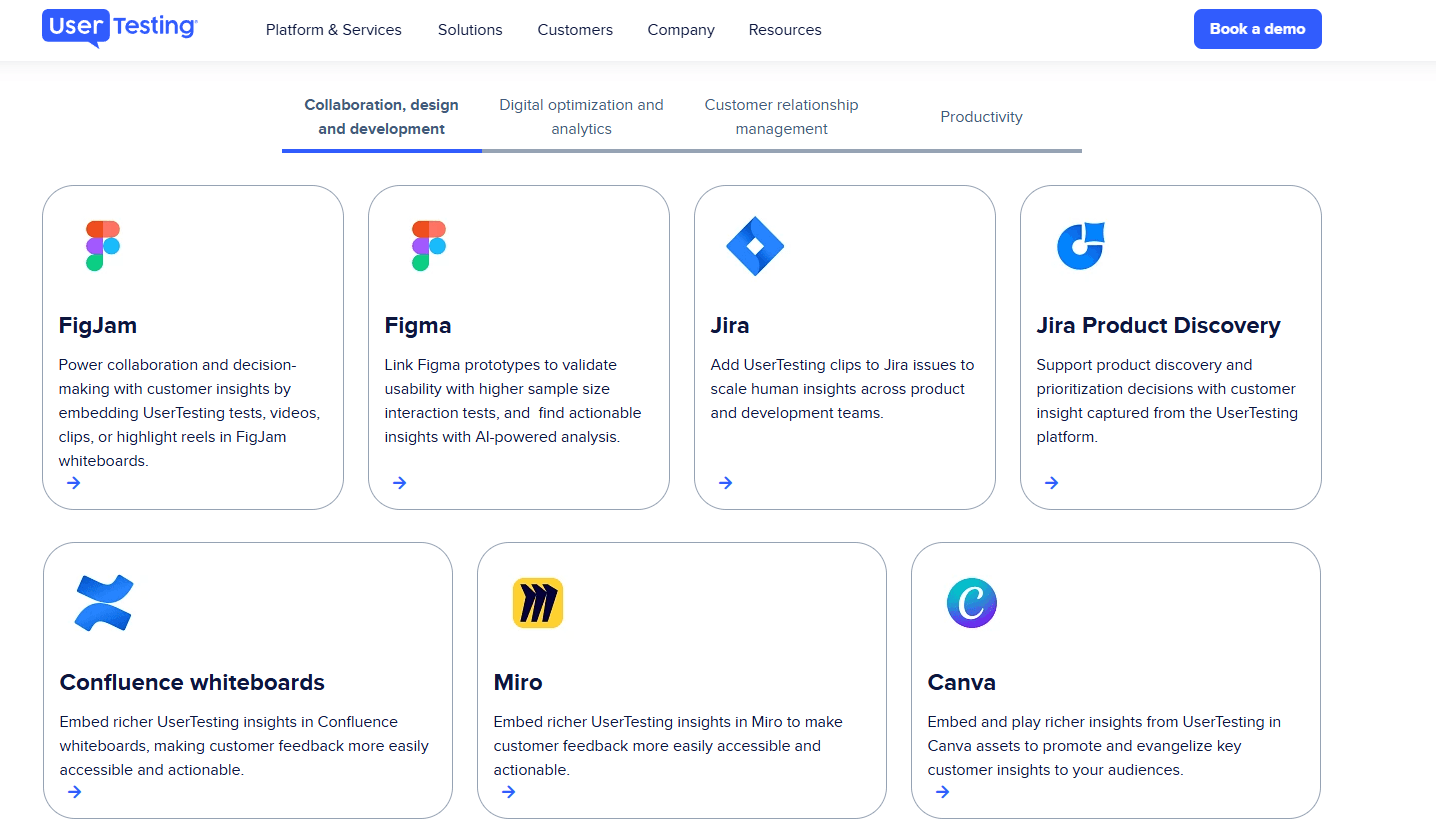Open the Customers menu
Viewport: 1436px width, 824px height.
point(575,30)
